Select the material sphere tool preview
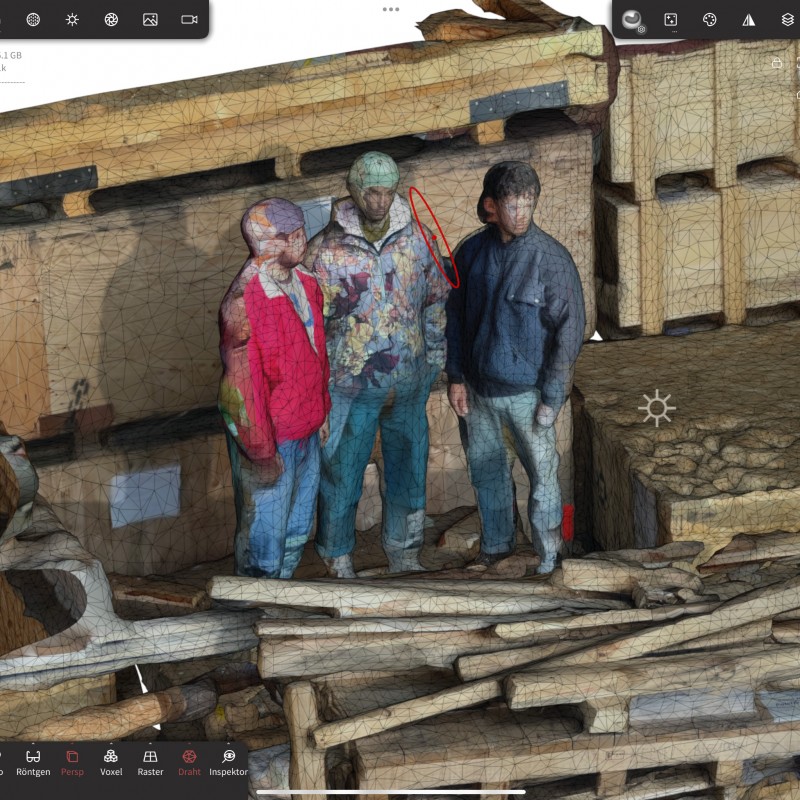The image size is (800, 800). click(x=632, y=19)
